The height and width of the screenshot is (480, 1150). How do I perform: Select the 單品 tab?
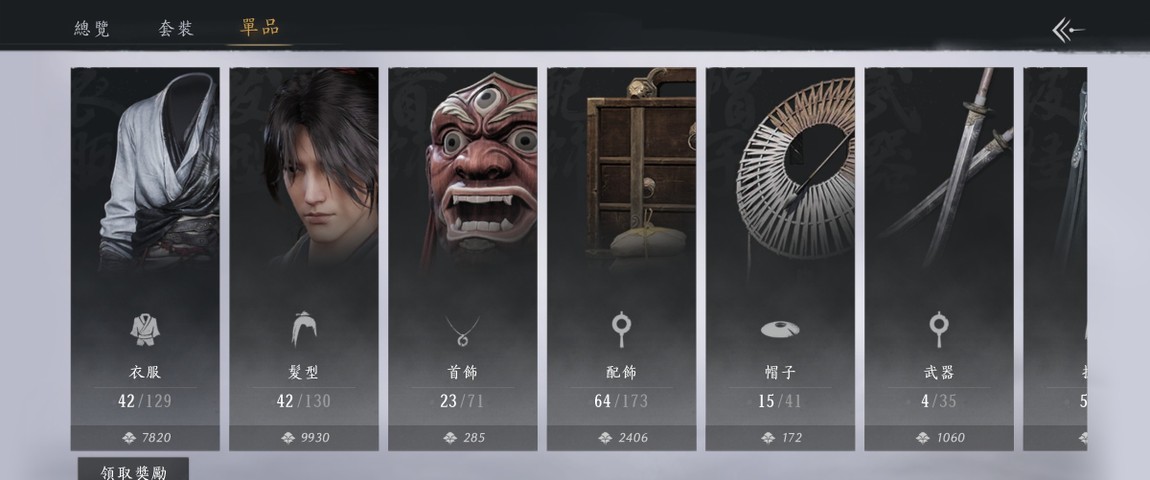(x=260, y=28)
